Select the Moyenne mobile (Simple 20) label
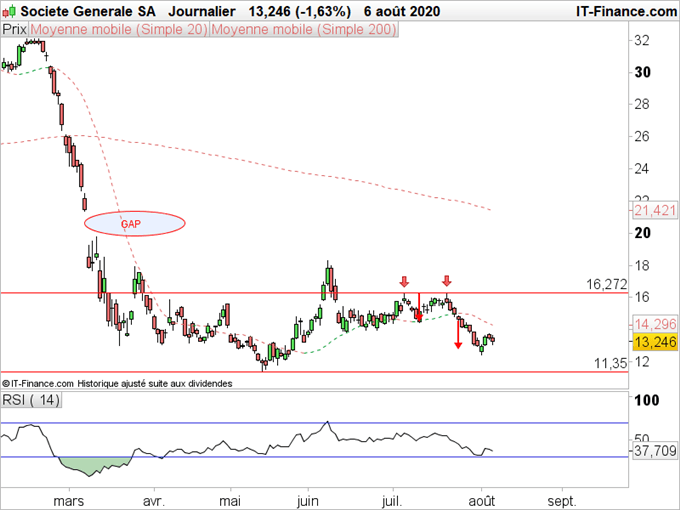This screenshot has height=510, width=680. tap(119, 29)
